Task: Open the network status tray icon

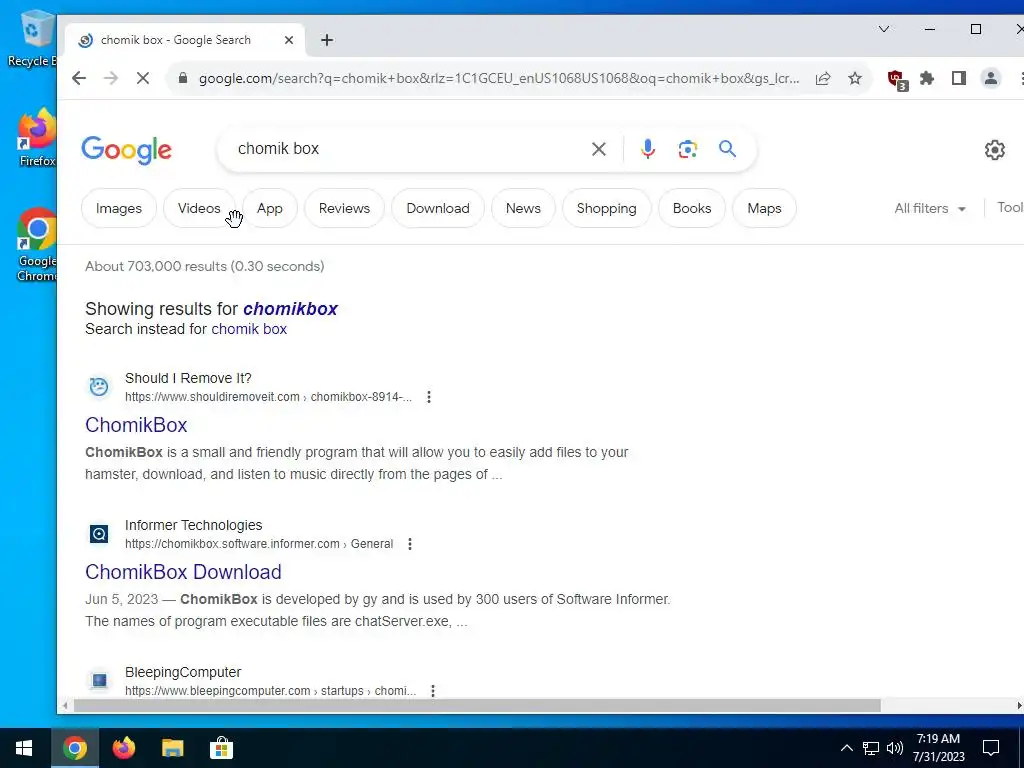Action: (871, 748)
